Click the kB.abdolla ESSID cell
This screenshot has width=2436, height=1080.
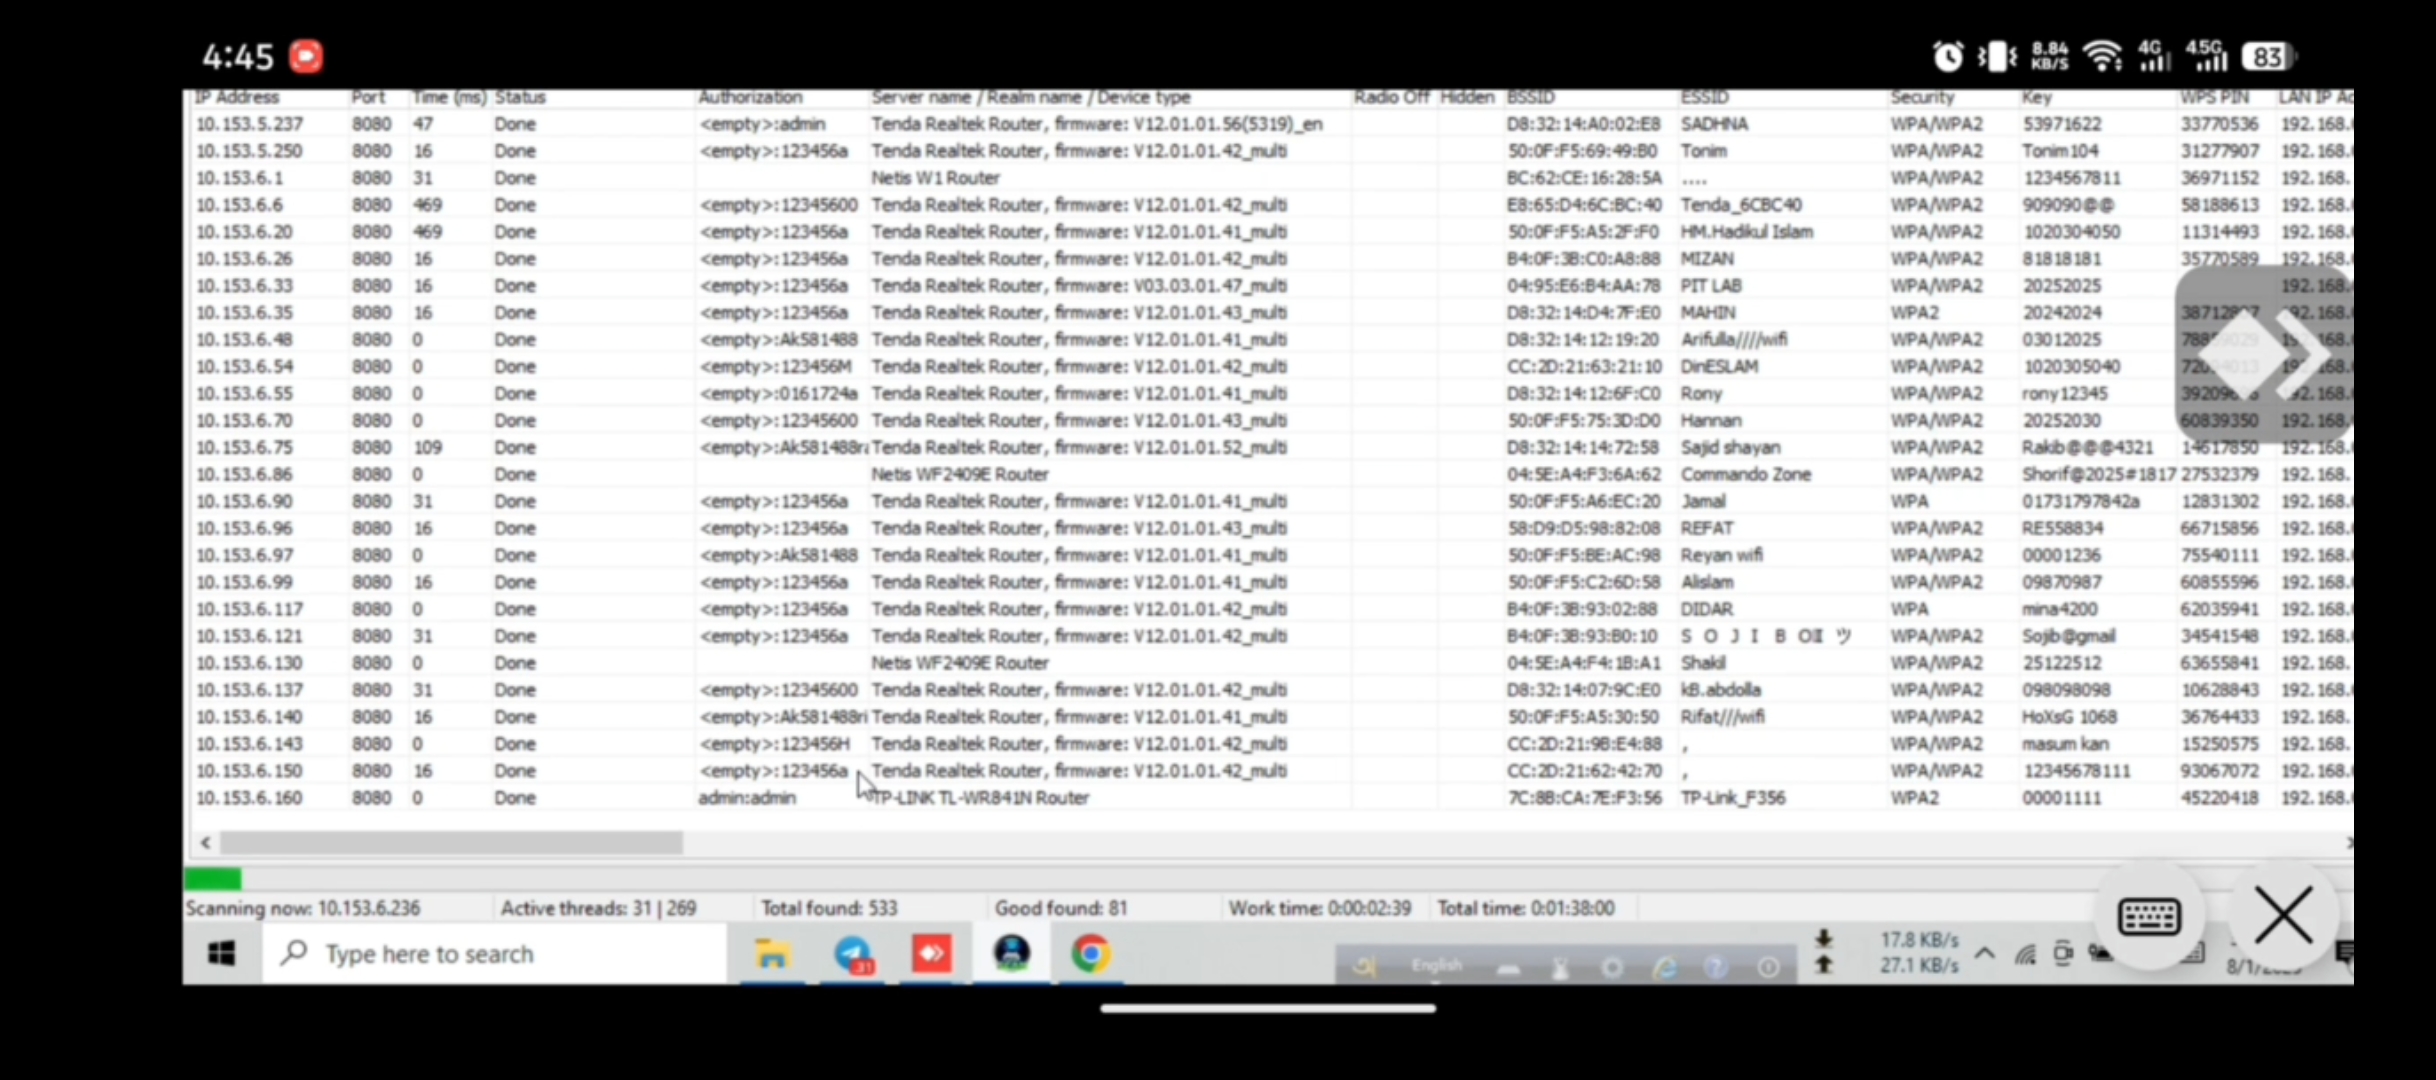pyautogui.click(x=1721, y=691)
